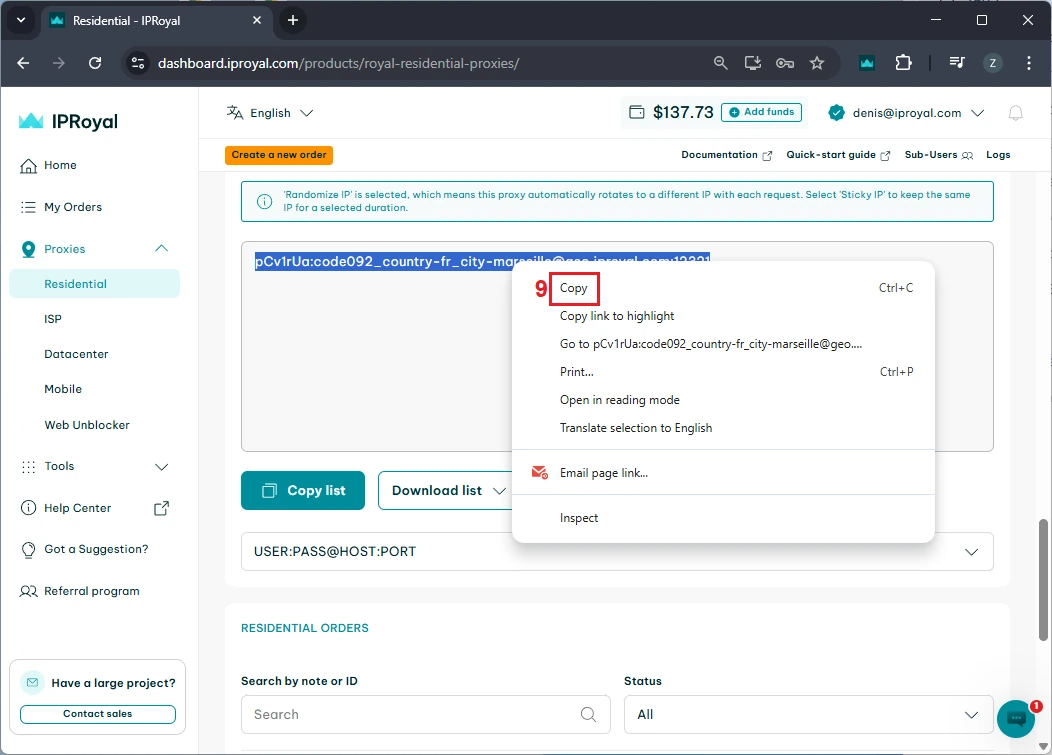This screenshot has height=755, width=1052.
Task: Choose Copy from the context menu
Action: pos(574,288)
